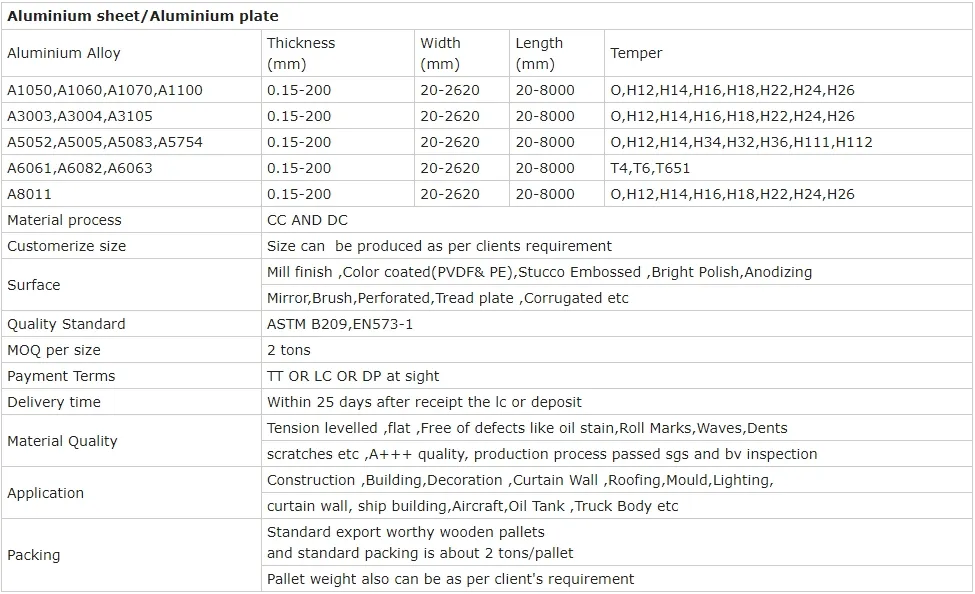Click the "Aluminium sheet/Aluminium plate" table title
Viewport: 975px width, 594px height.
click(143, 16)
